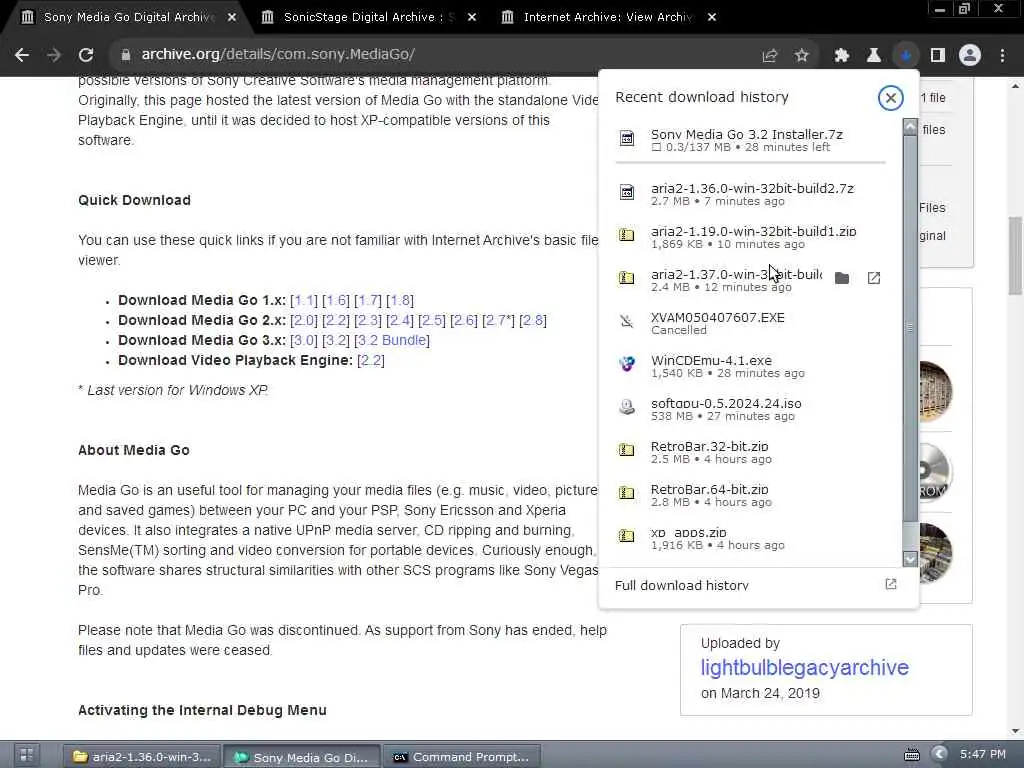Click the 5:47 PM system clock
Viewport: 1024px width, 768px height.
click(982, 754)
